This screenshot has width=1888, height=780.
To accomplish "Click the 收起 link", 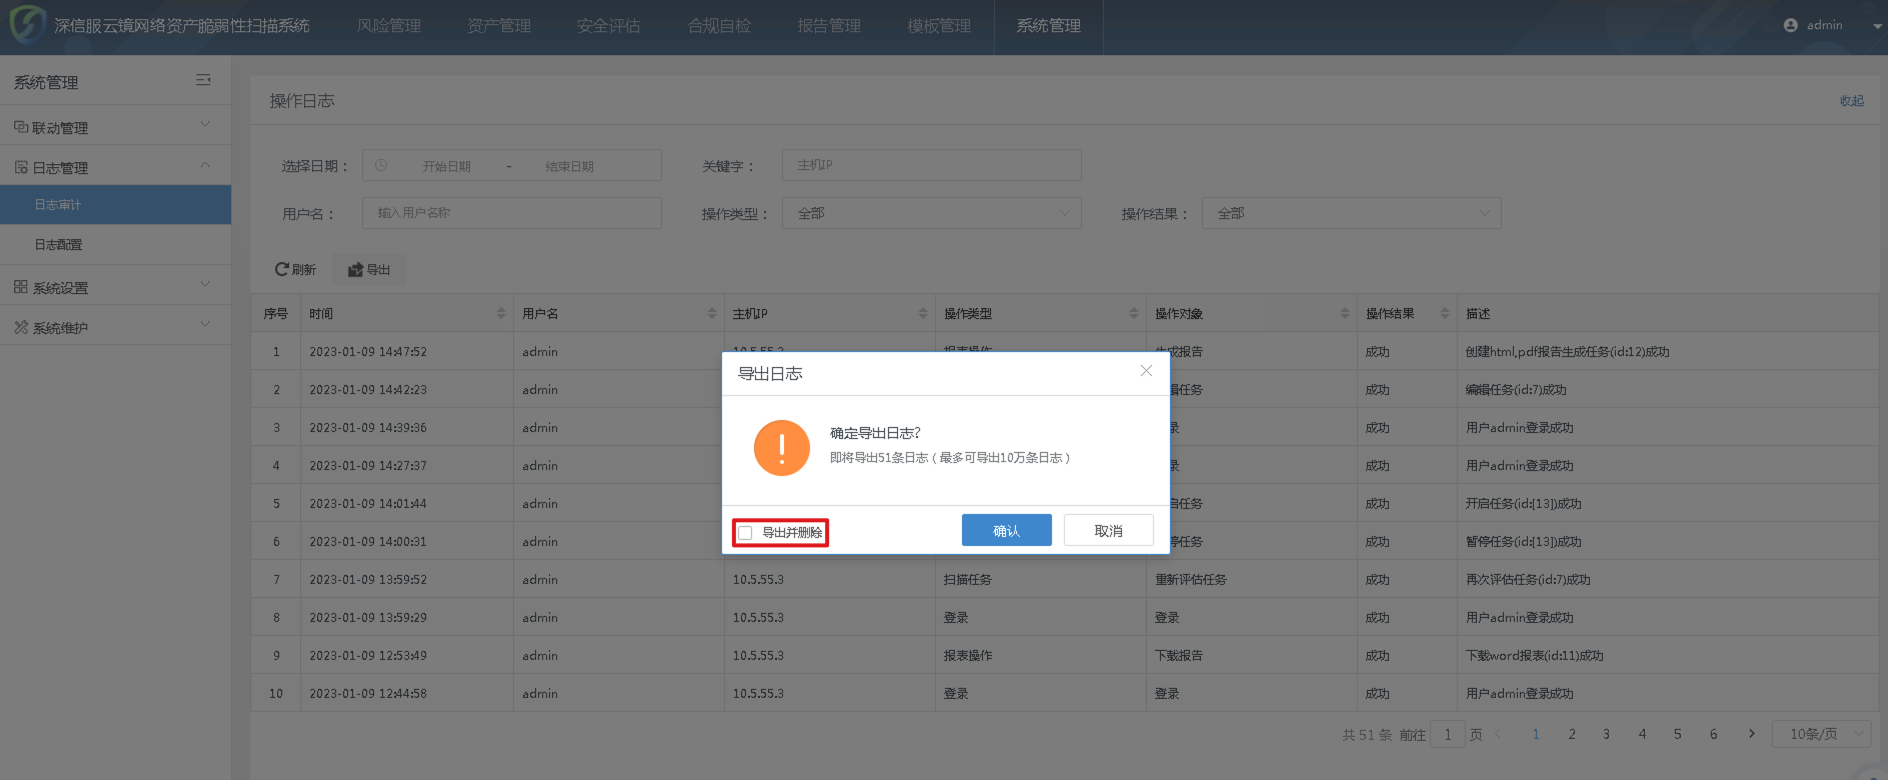I will 1852,101.
